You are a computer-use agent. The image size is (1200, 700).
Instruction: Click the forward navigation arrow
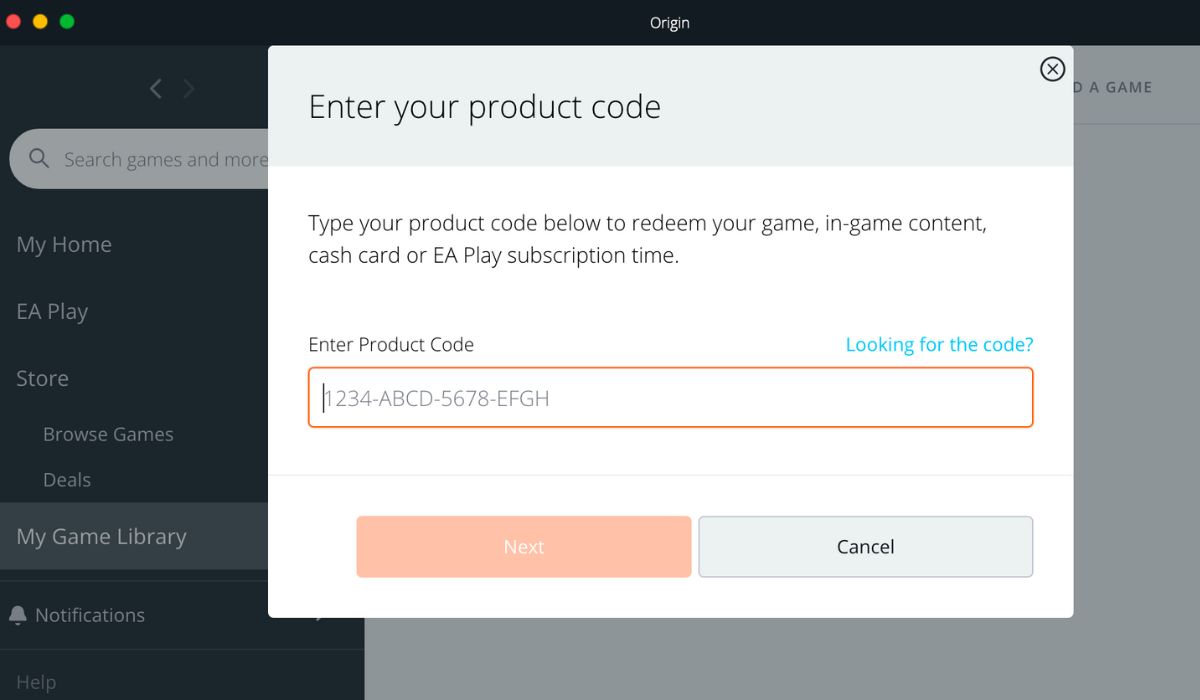189,88
